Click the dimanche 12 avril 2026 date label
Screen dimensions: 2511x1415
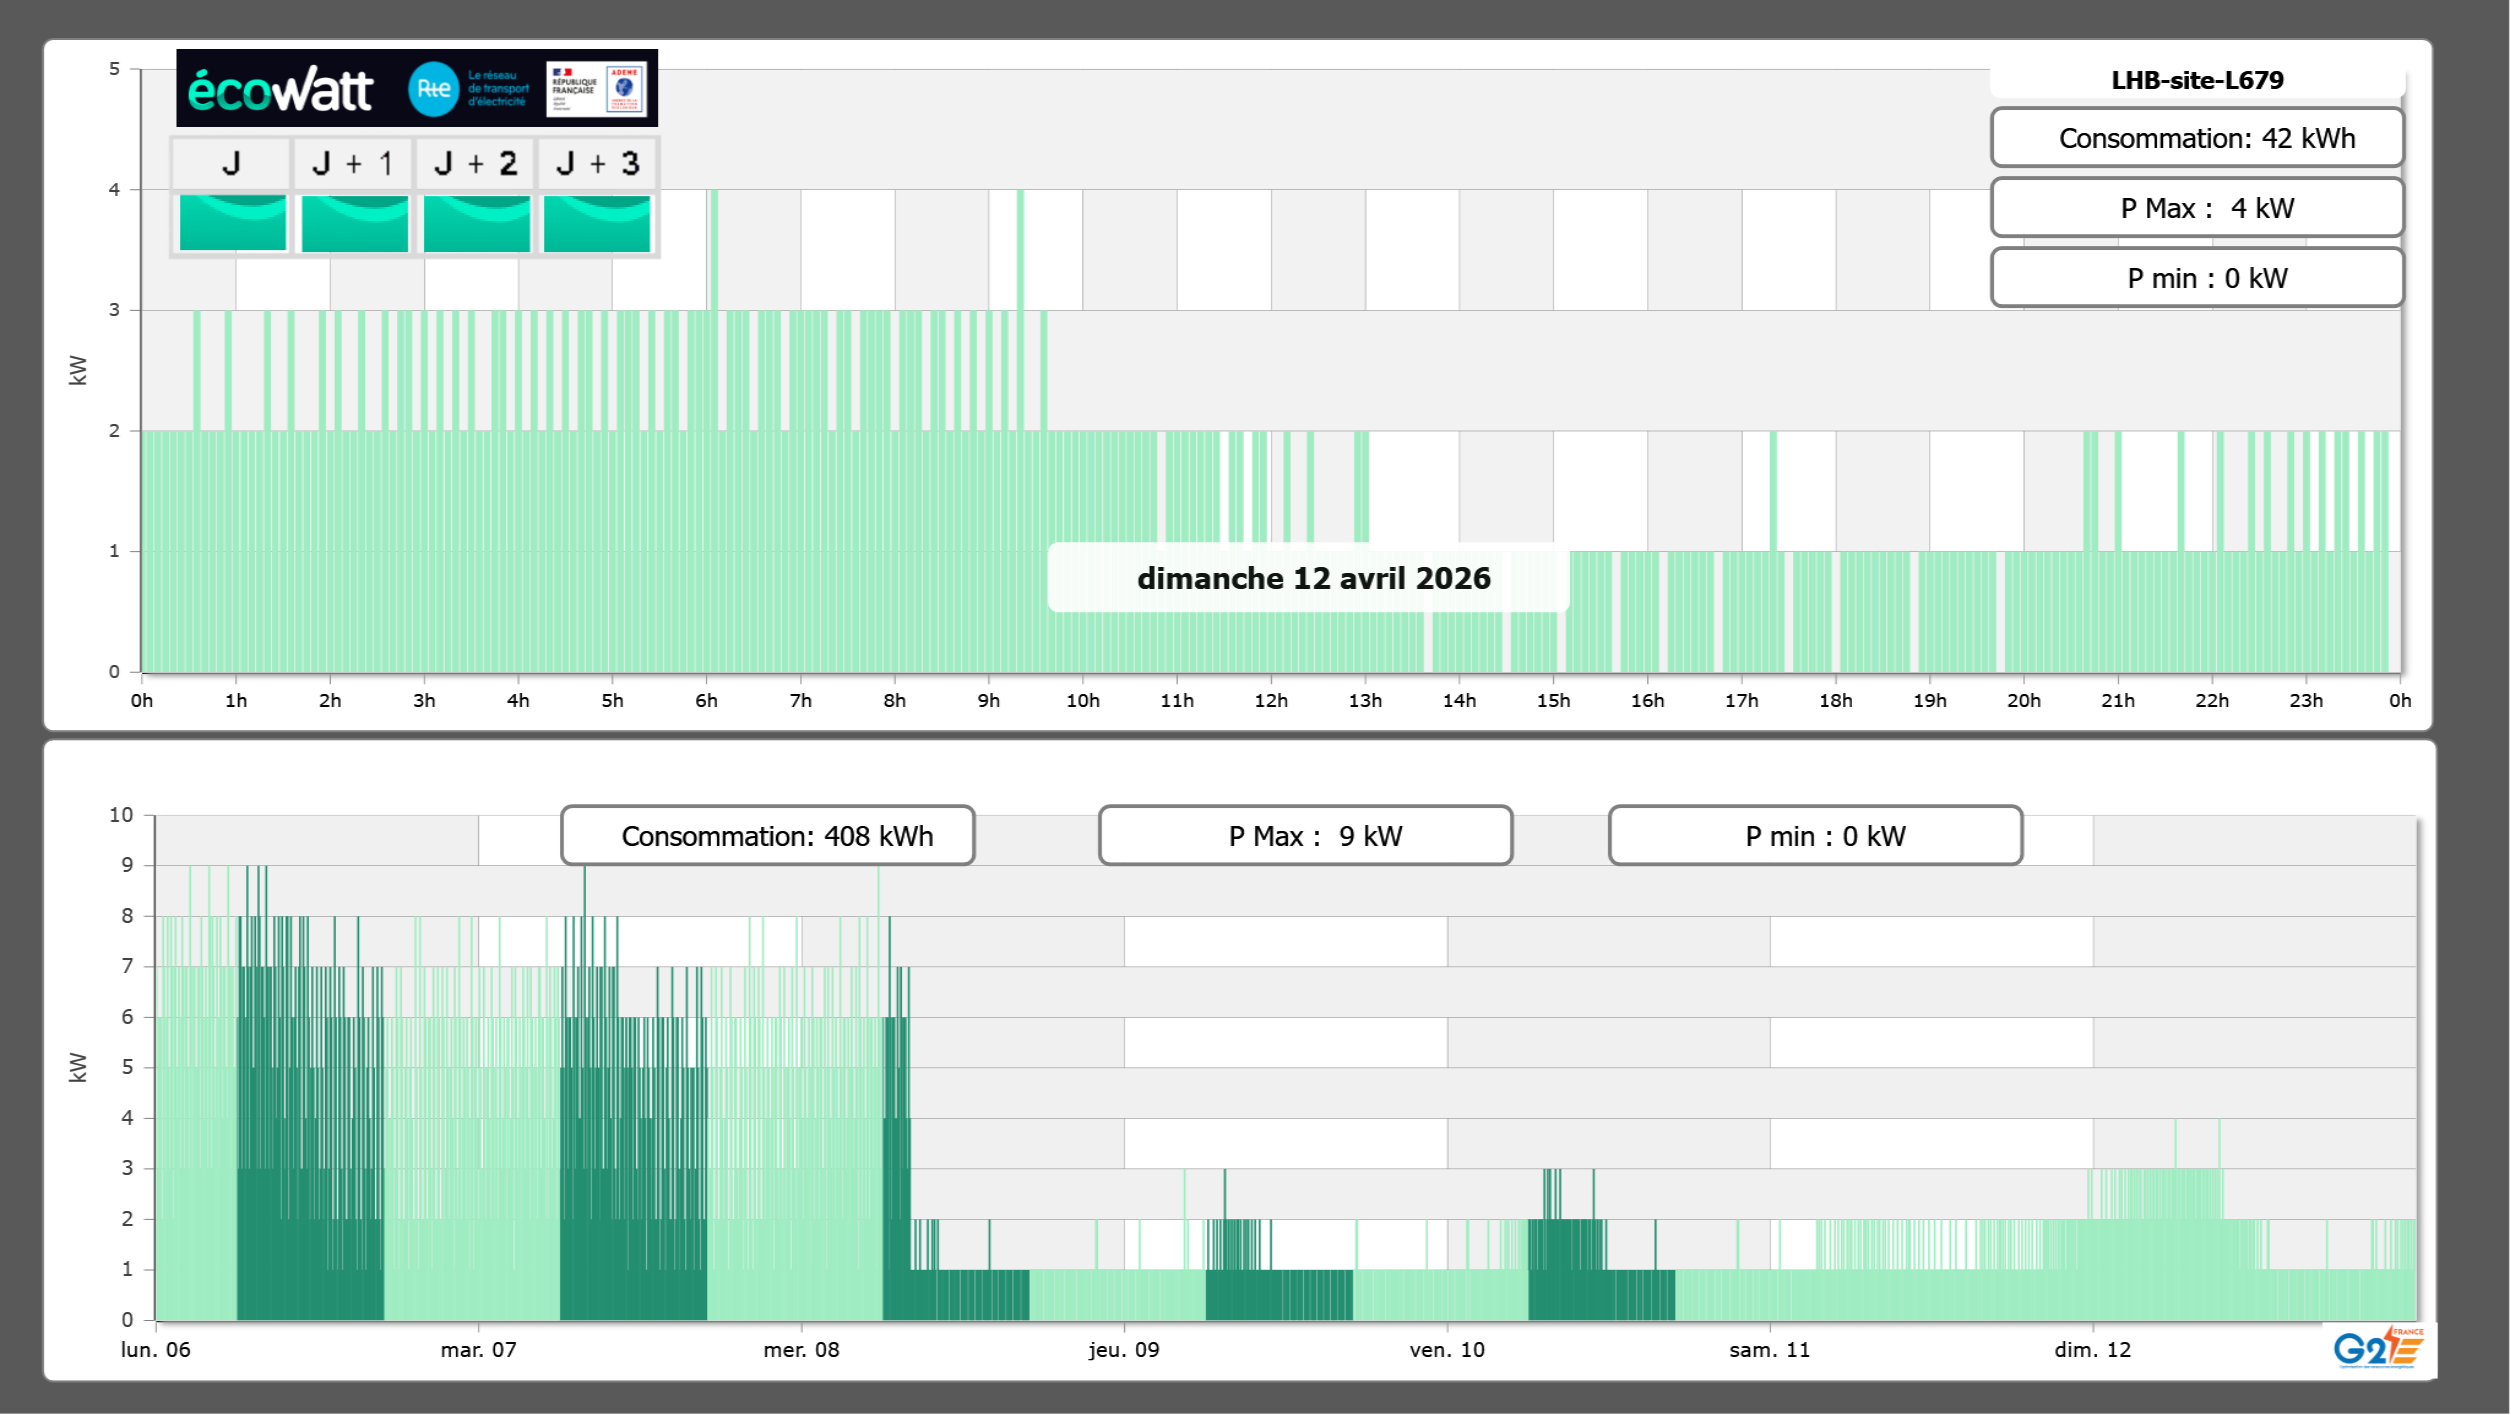coord(1312,578)
